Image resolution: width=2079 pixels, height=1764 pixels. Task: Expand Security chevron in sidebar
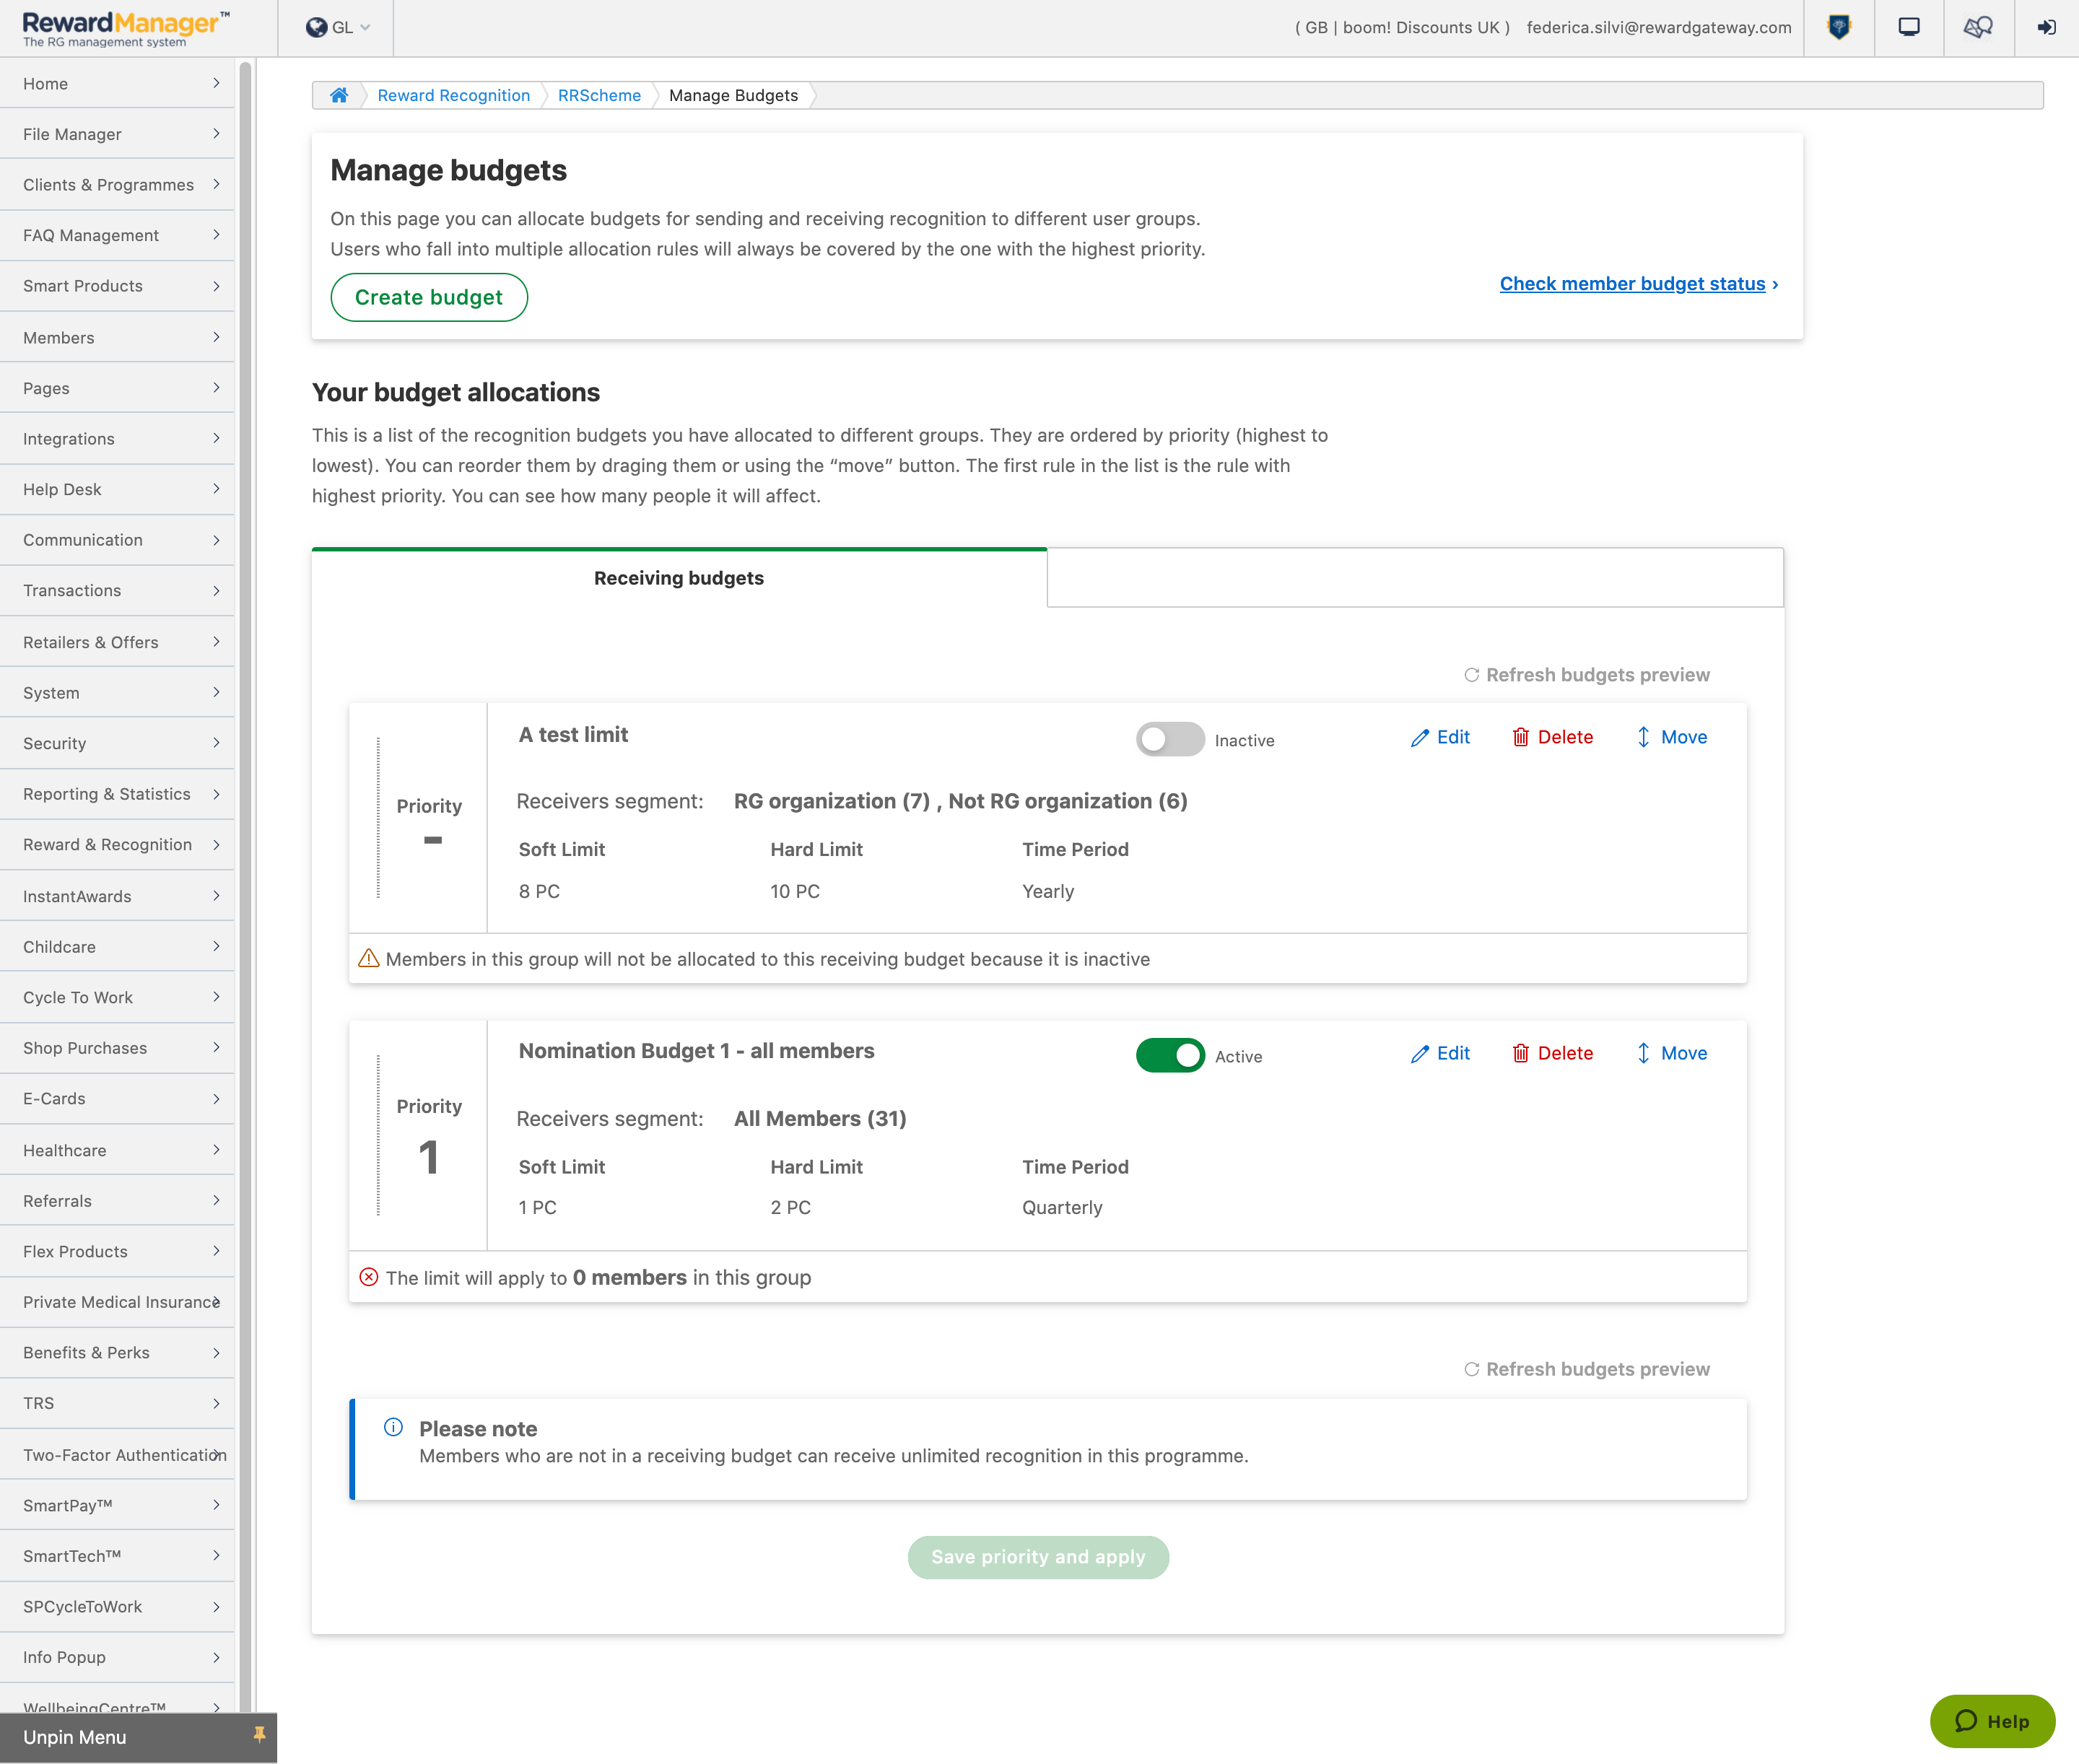click(216, 743)
